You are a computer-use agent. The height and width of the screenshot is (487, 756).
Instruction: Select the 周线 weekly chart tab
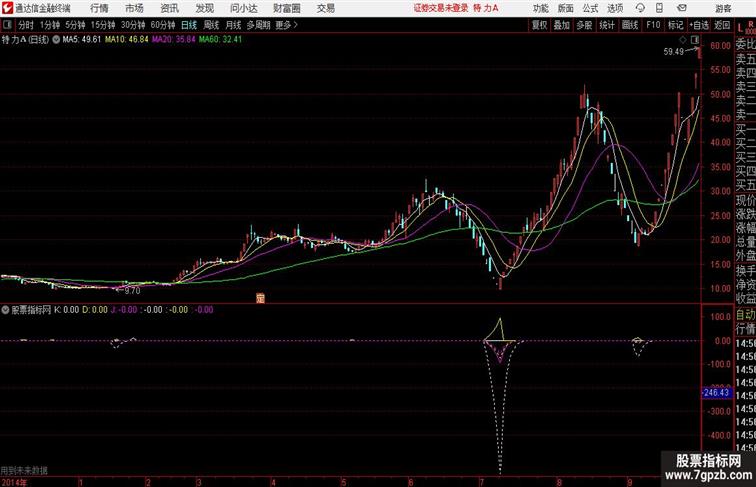pyautogui.click(x=211, y=25)
